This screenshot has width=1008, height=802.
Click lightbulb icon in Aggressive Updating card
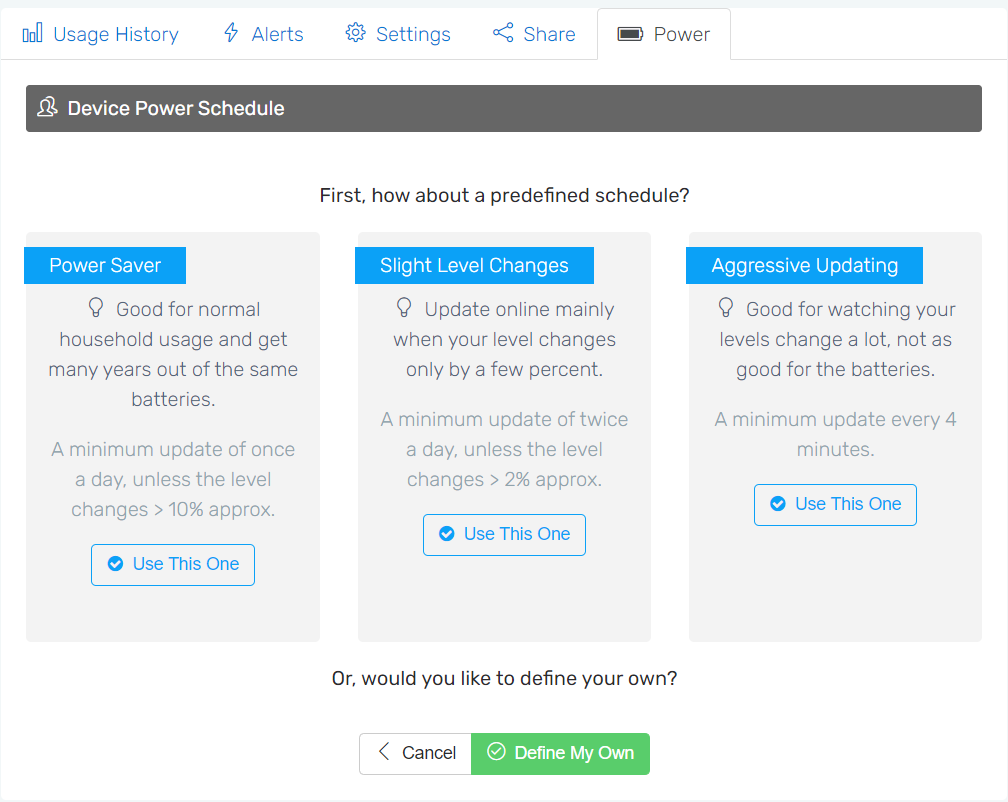(726, 307)
